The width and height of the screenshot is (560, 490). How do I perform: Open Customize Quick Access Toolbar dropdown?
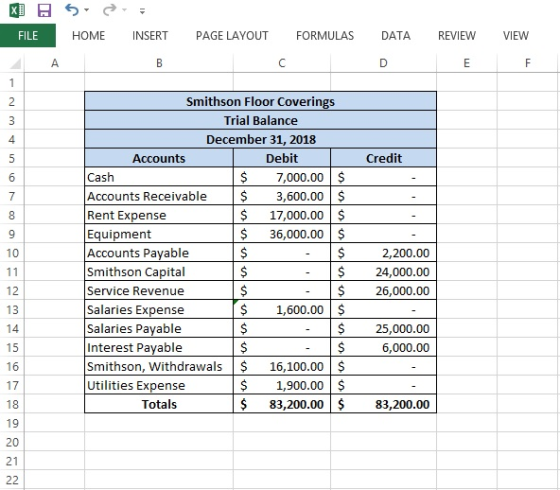pos(142,11)
